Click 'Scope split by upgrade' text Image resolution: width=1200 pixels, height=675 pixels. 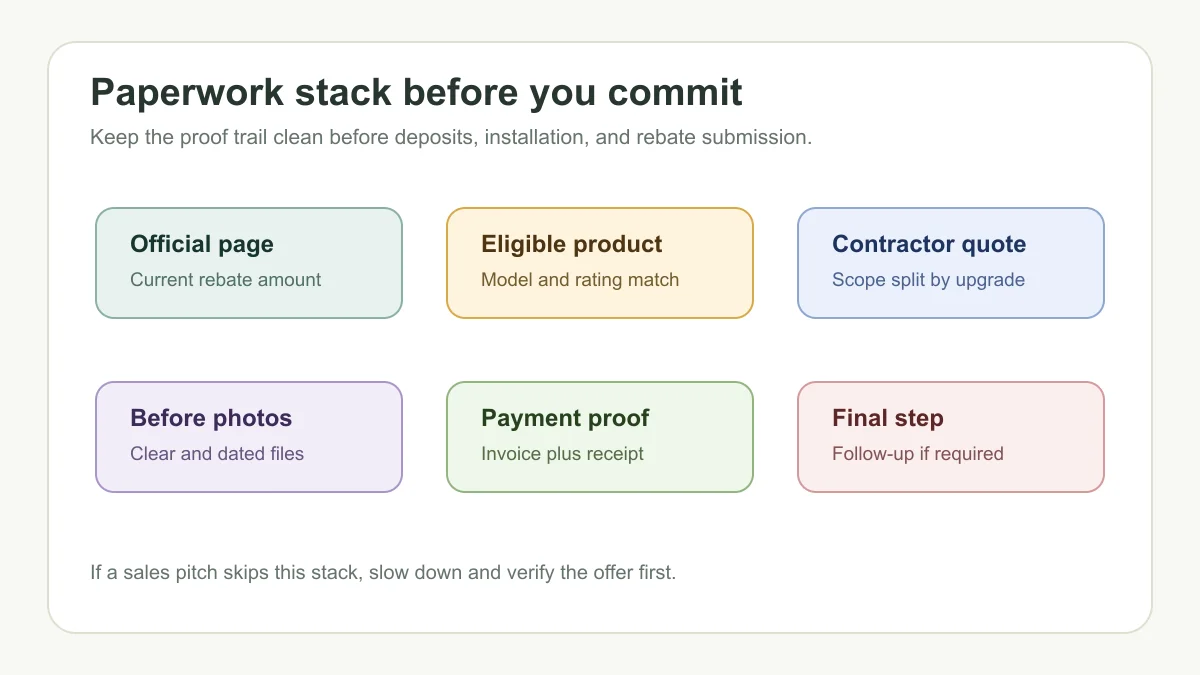[x=929, y=280]
